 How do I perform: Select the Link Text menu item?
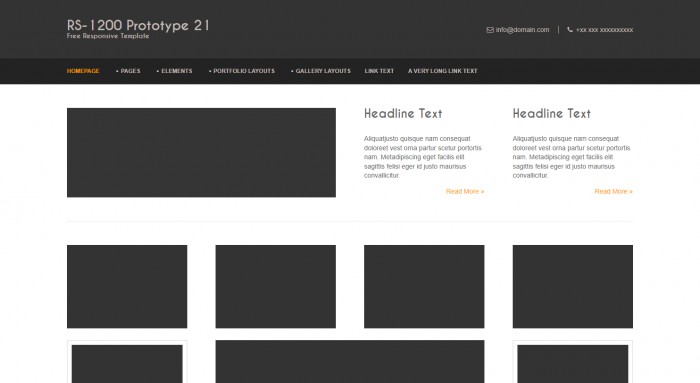(x=379, y=71)
